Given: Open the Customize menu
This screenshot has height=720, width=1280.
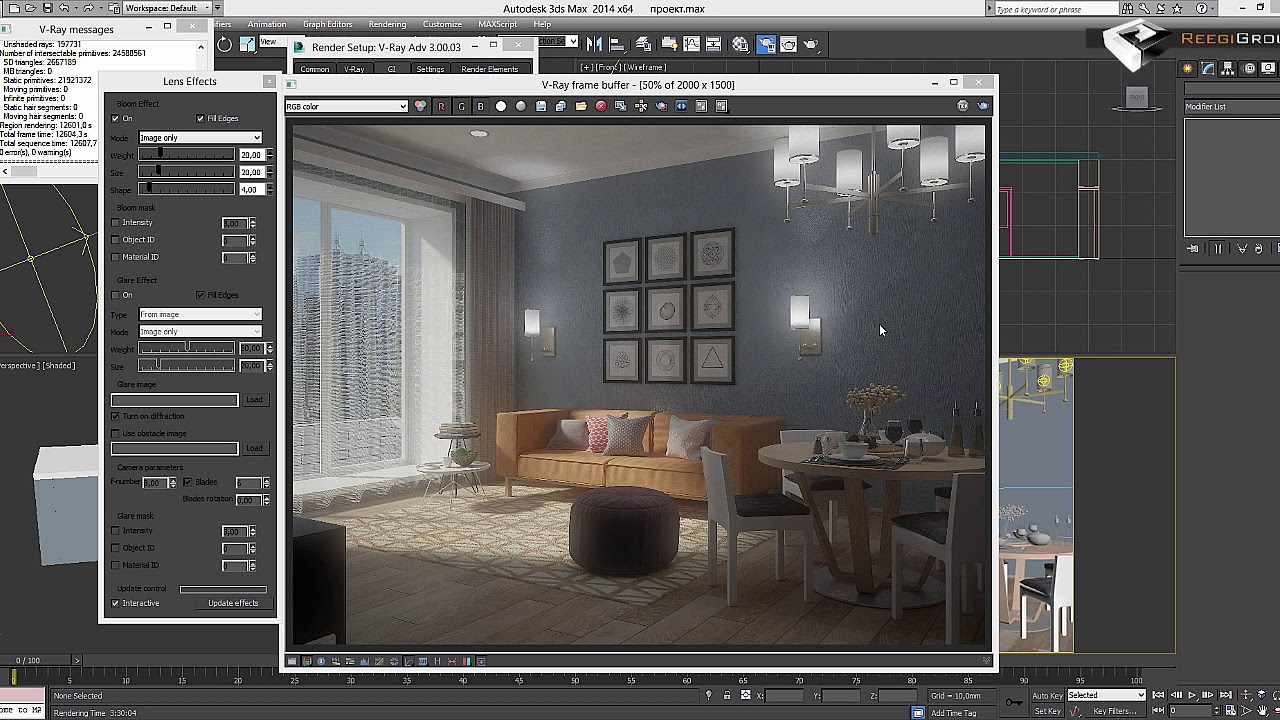Looking at the screenshot, I should [442, 24].
